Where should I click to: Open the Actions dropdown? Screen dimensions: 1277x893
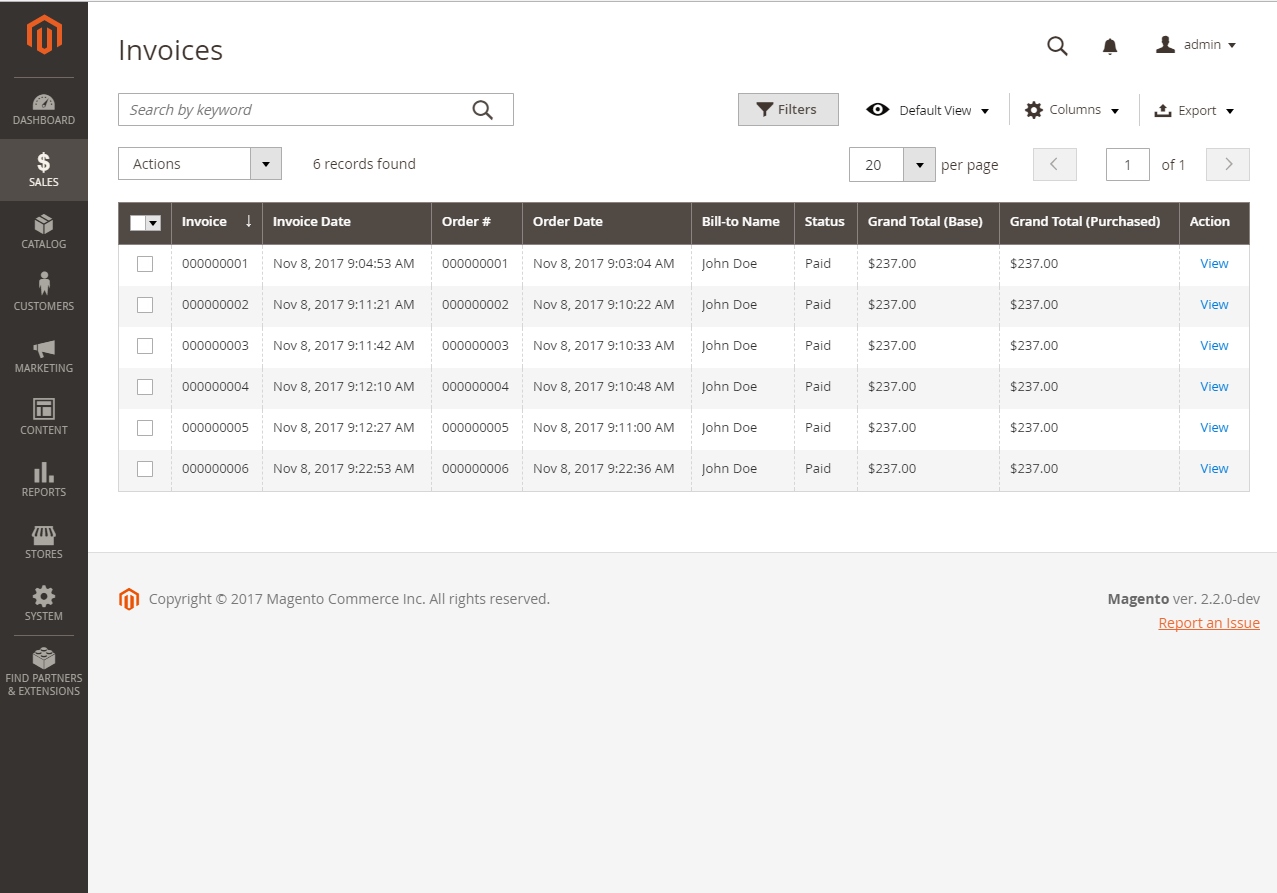tap(199, 163)
